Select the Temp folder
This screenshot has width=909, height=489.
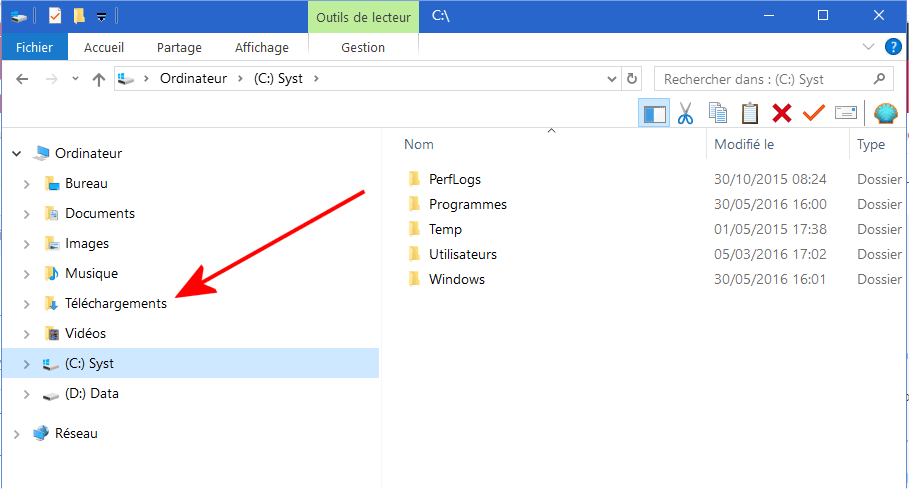click(445, 229)
